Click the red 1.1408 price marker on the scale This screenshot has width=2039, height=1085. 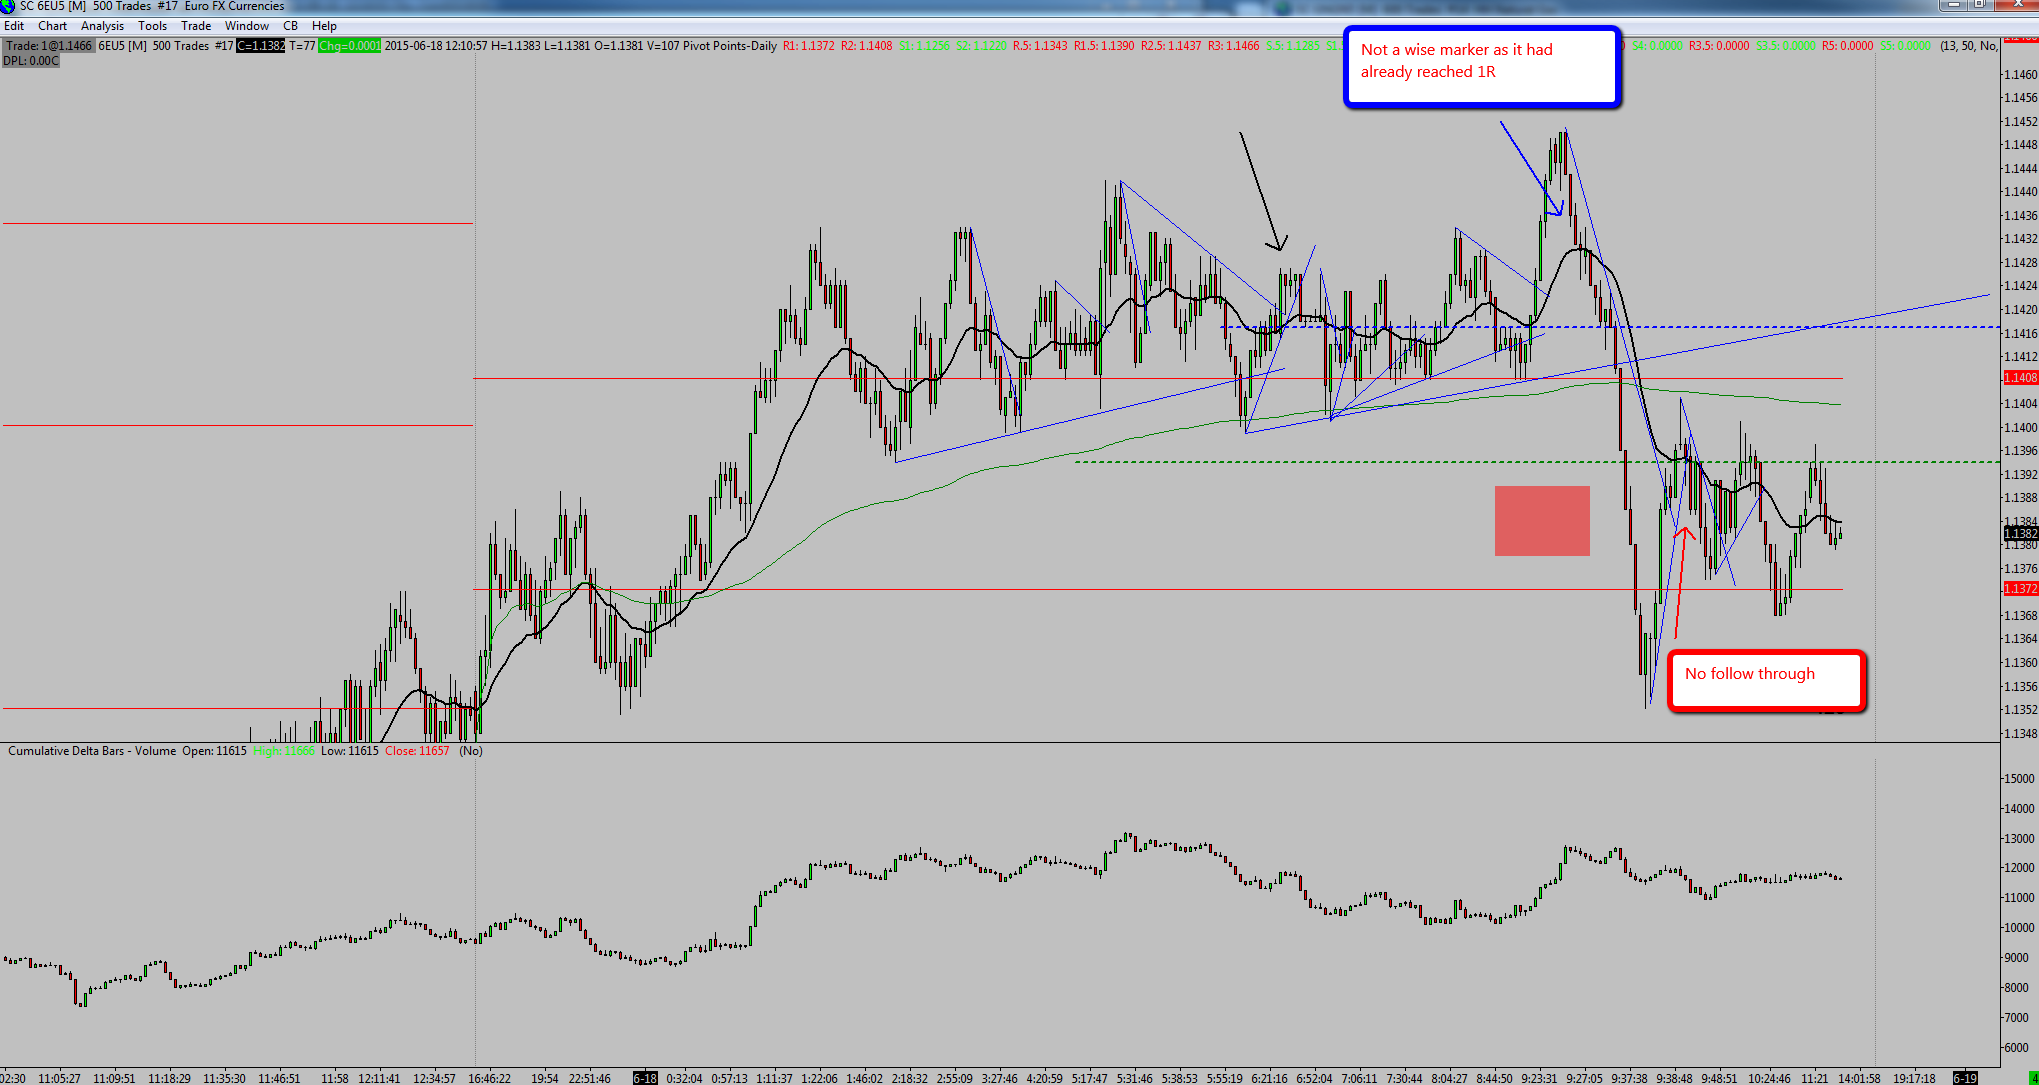[x=2020, y=378]
